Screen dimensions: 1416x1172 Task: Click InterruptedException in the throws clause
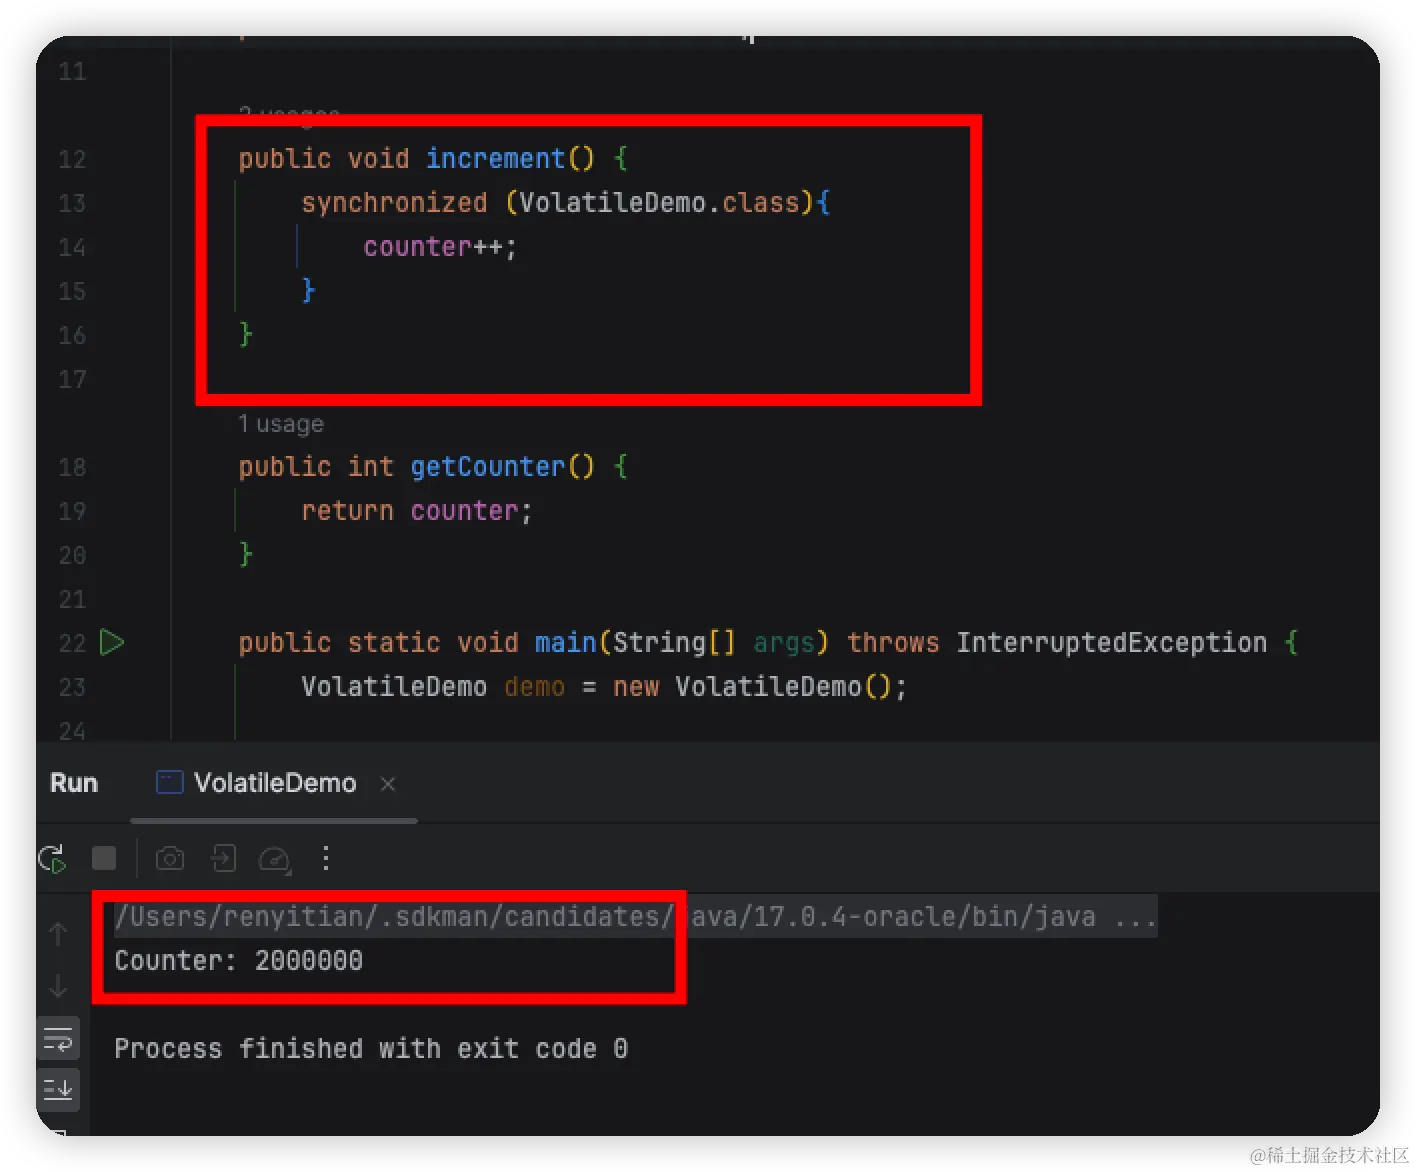[x=1111, y=643]
